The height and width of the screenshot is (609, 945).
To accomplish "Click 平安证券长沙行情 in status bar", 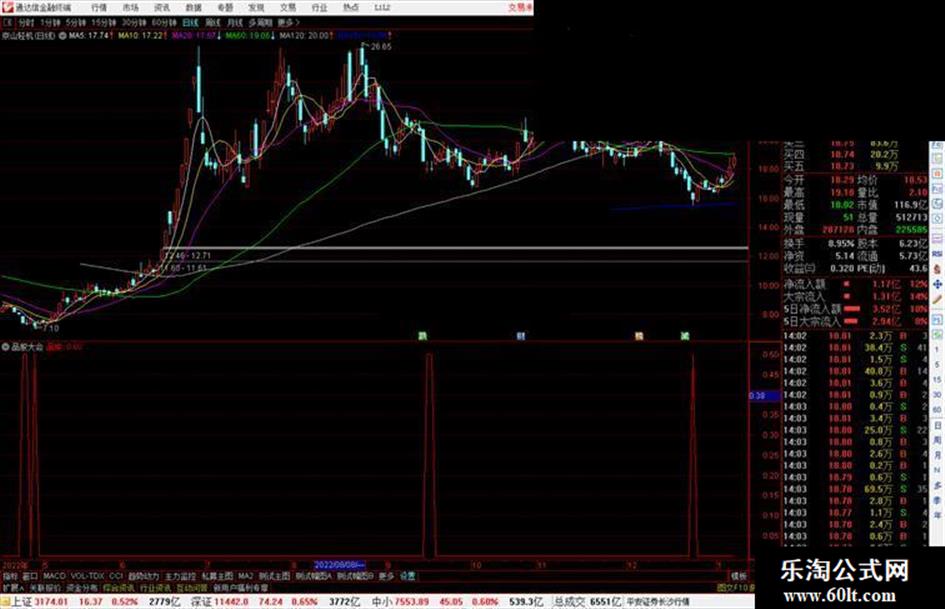I will click(x=658, y=602).
